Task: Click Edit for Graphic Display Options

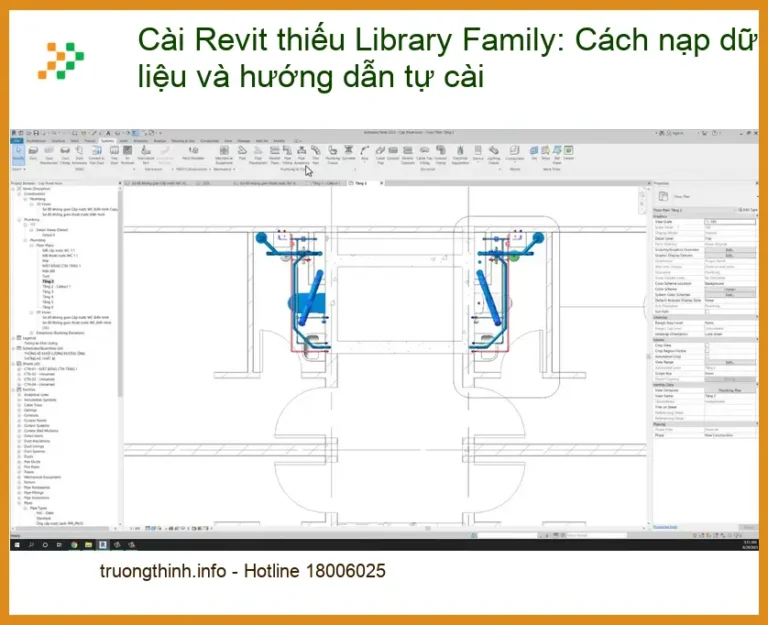Action: tap(729, 255)
